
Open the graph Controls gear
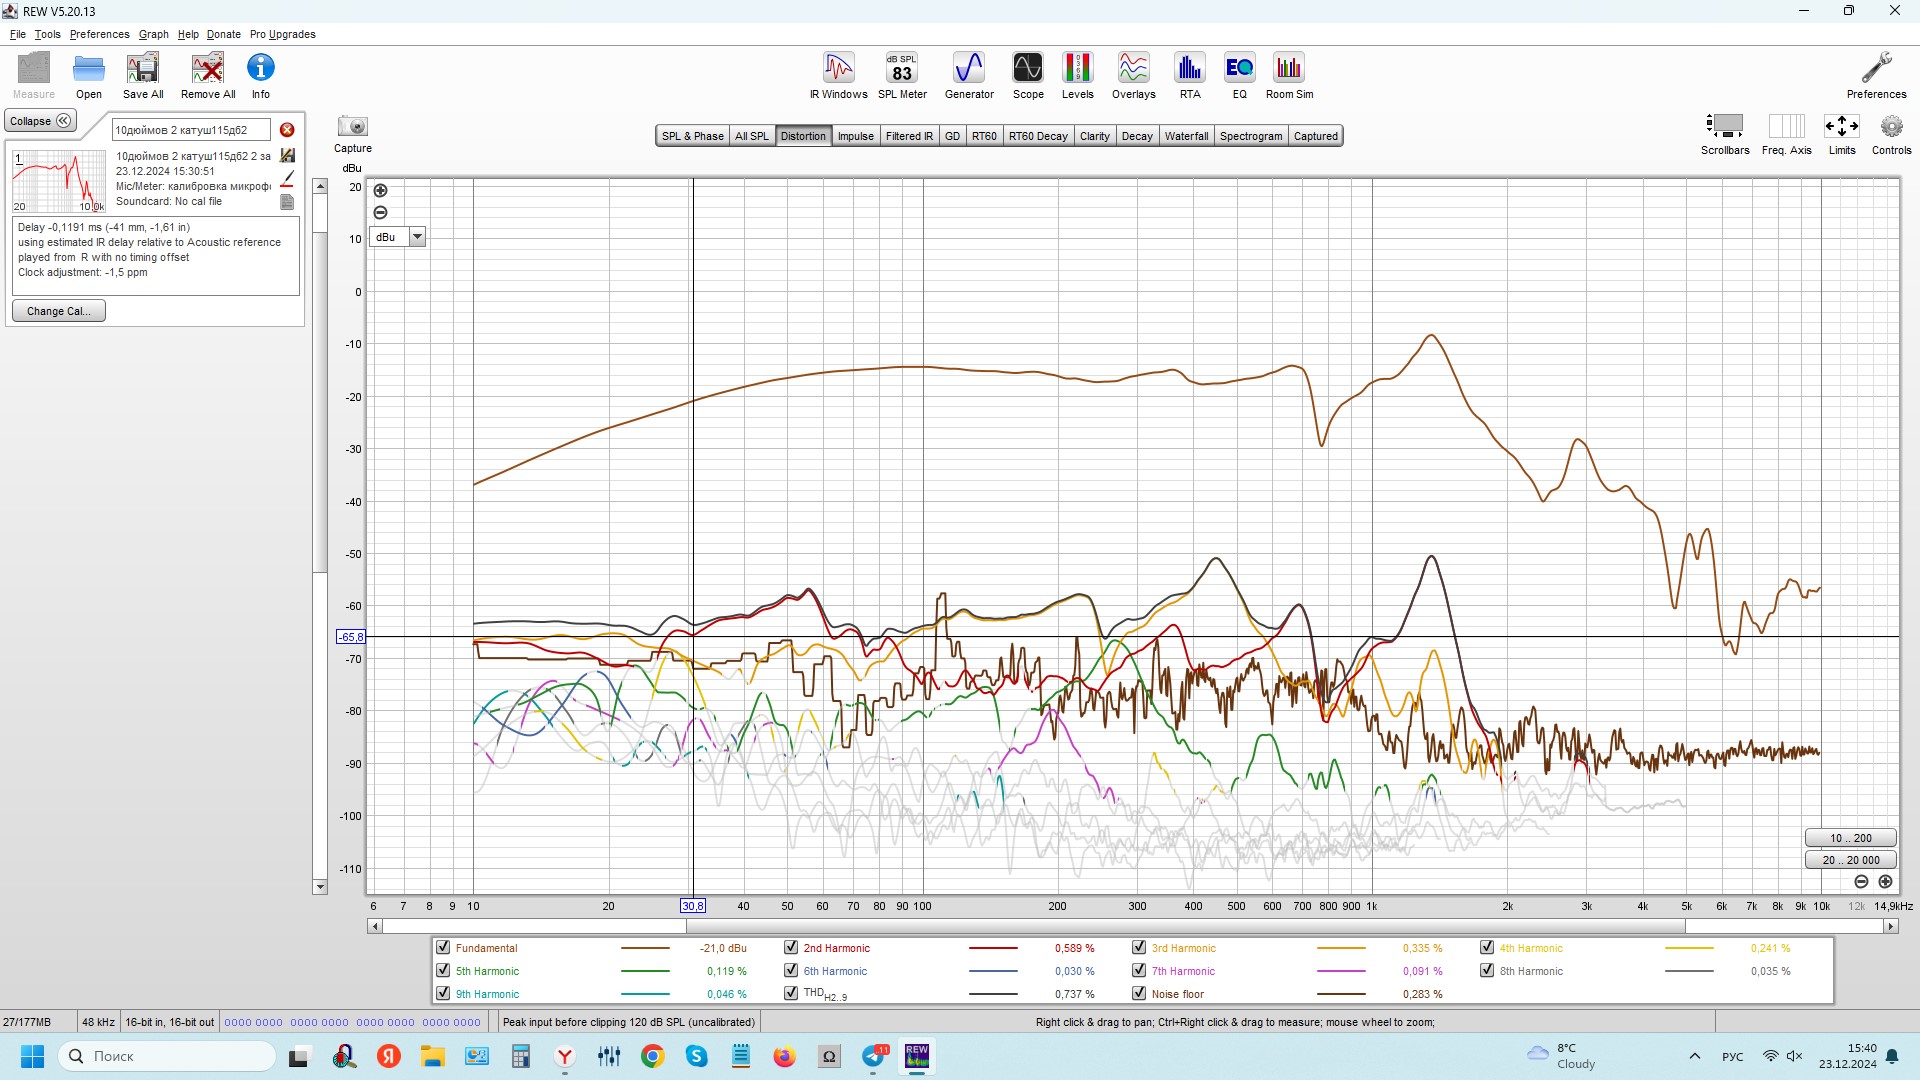coord(1890,127)
